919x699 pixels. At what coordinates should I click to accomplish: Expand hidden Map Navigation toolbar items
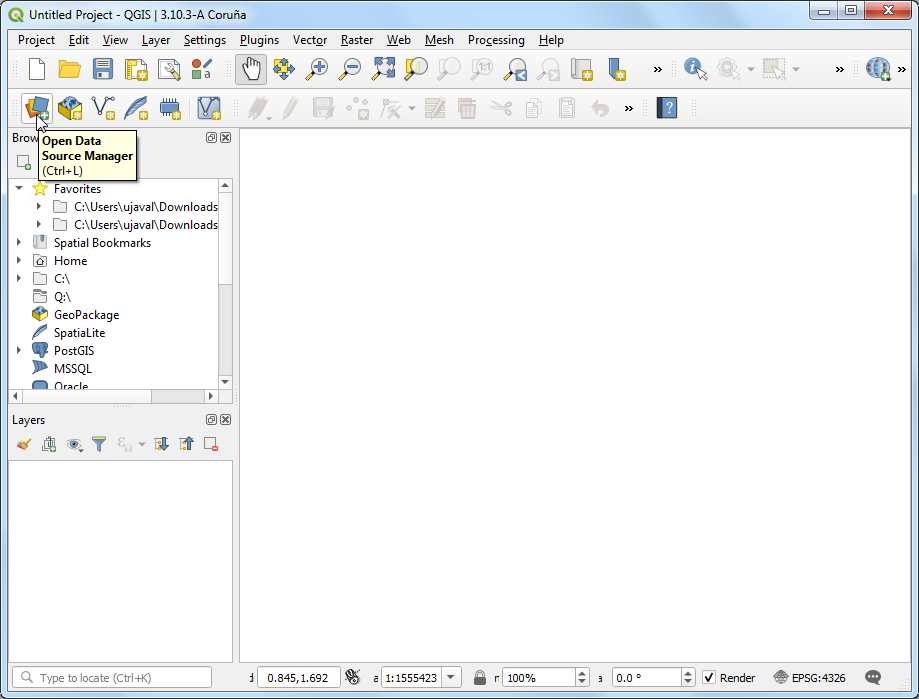point(658,70)
